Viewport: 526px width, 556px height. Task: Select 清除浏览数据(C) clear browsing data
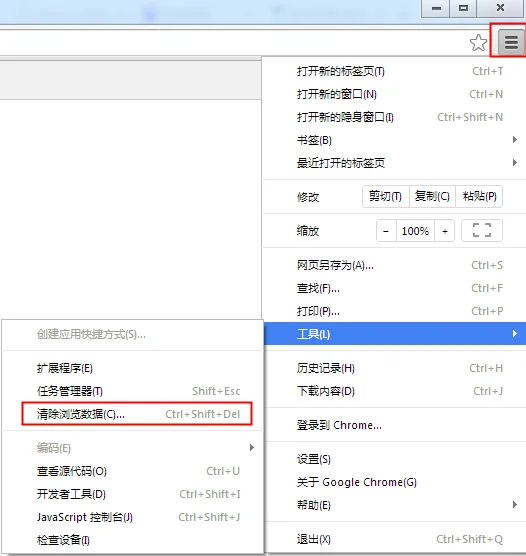(137, 414)
